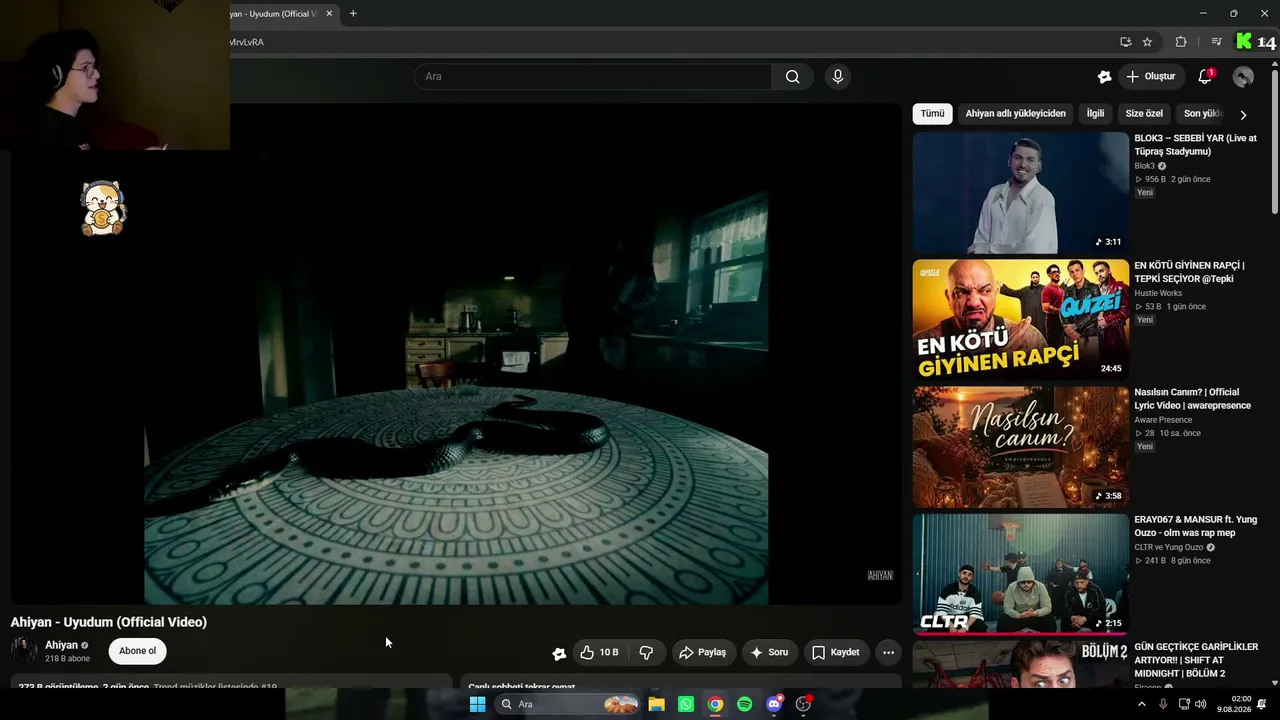Click the Blok3 channel name
Screen dimensions: 1280x720
pyautogui.click(x=1144, y=166)
